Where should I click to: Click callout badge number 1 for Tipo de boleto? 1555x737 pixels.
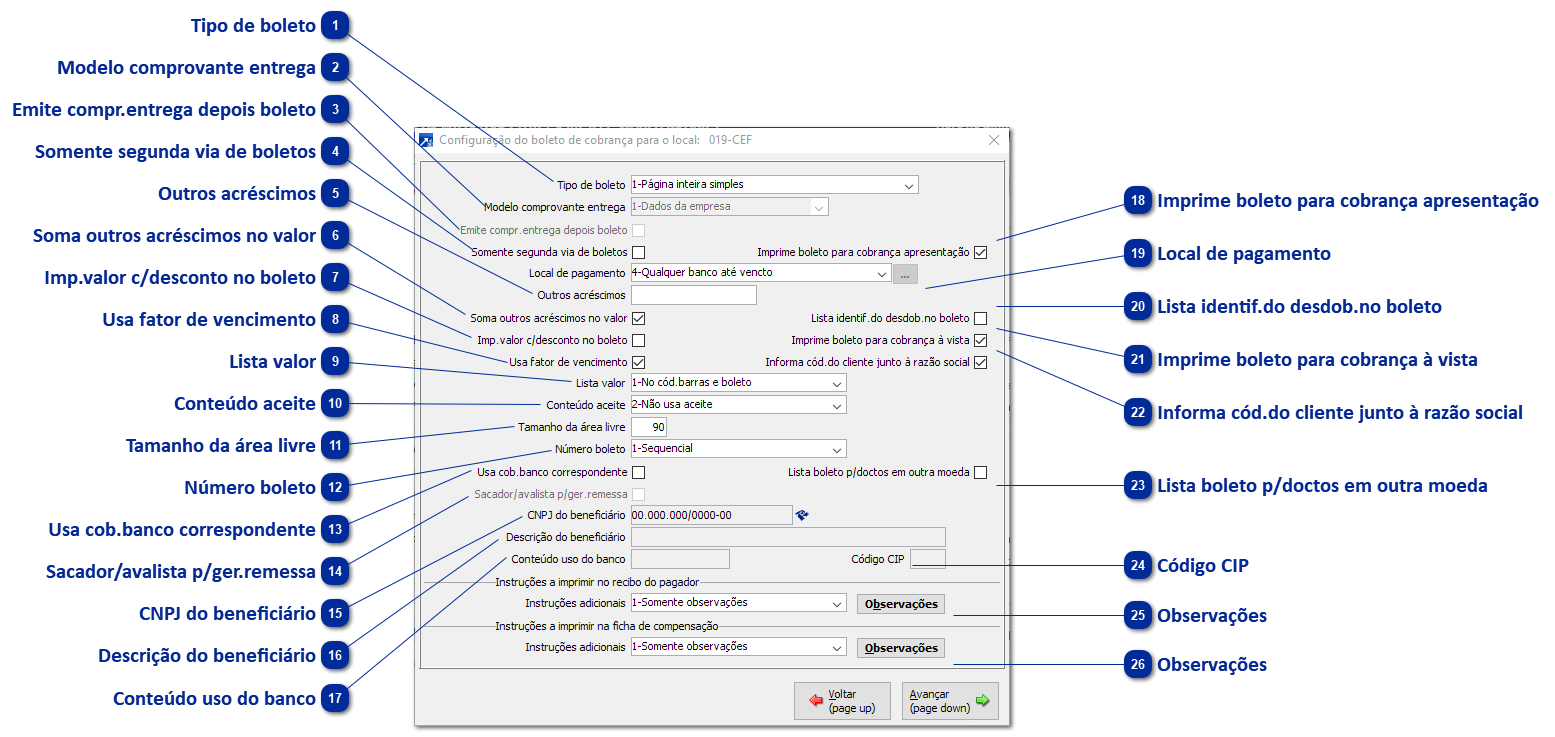click(336, 25)
